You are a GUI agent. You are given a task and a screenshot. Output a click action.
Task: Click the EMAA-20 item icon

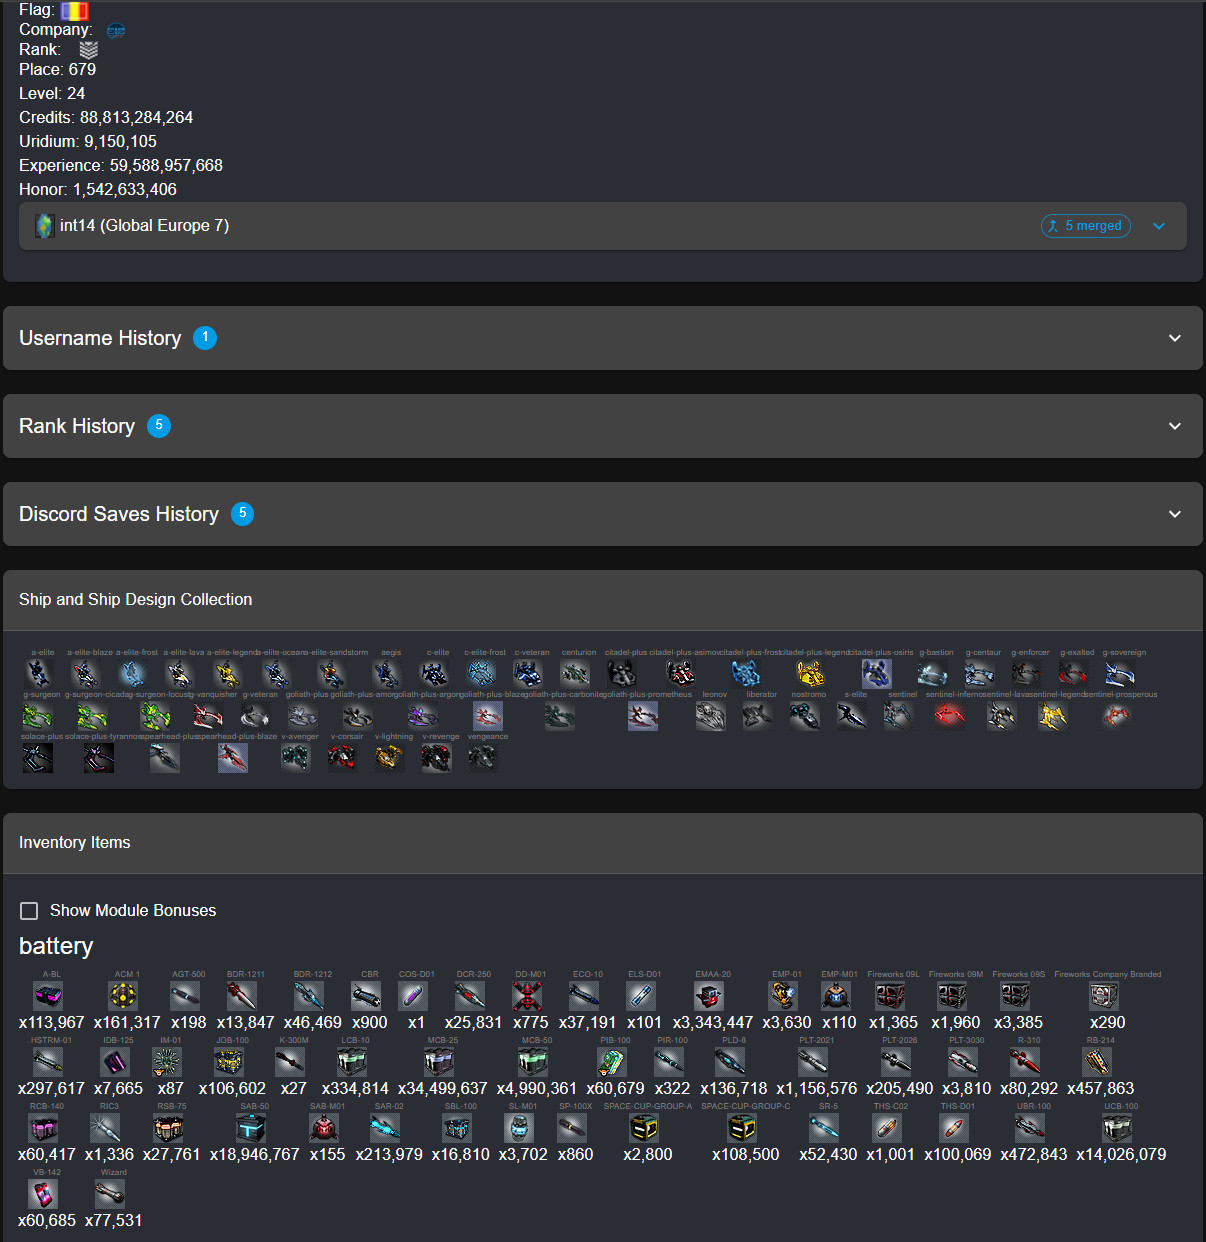(x=709, y=996)
